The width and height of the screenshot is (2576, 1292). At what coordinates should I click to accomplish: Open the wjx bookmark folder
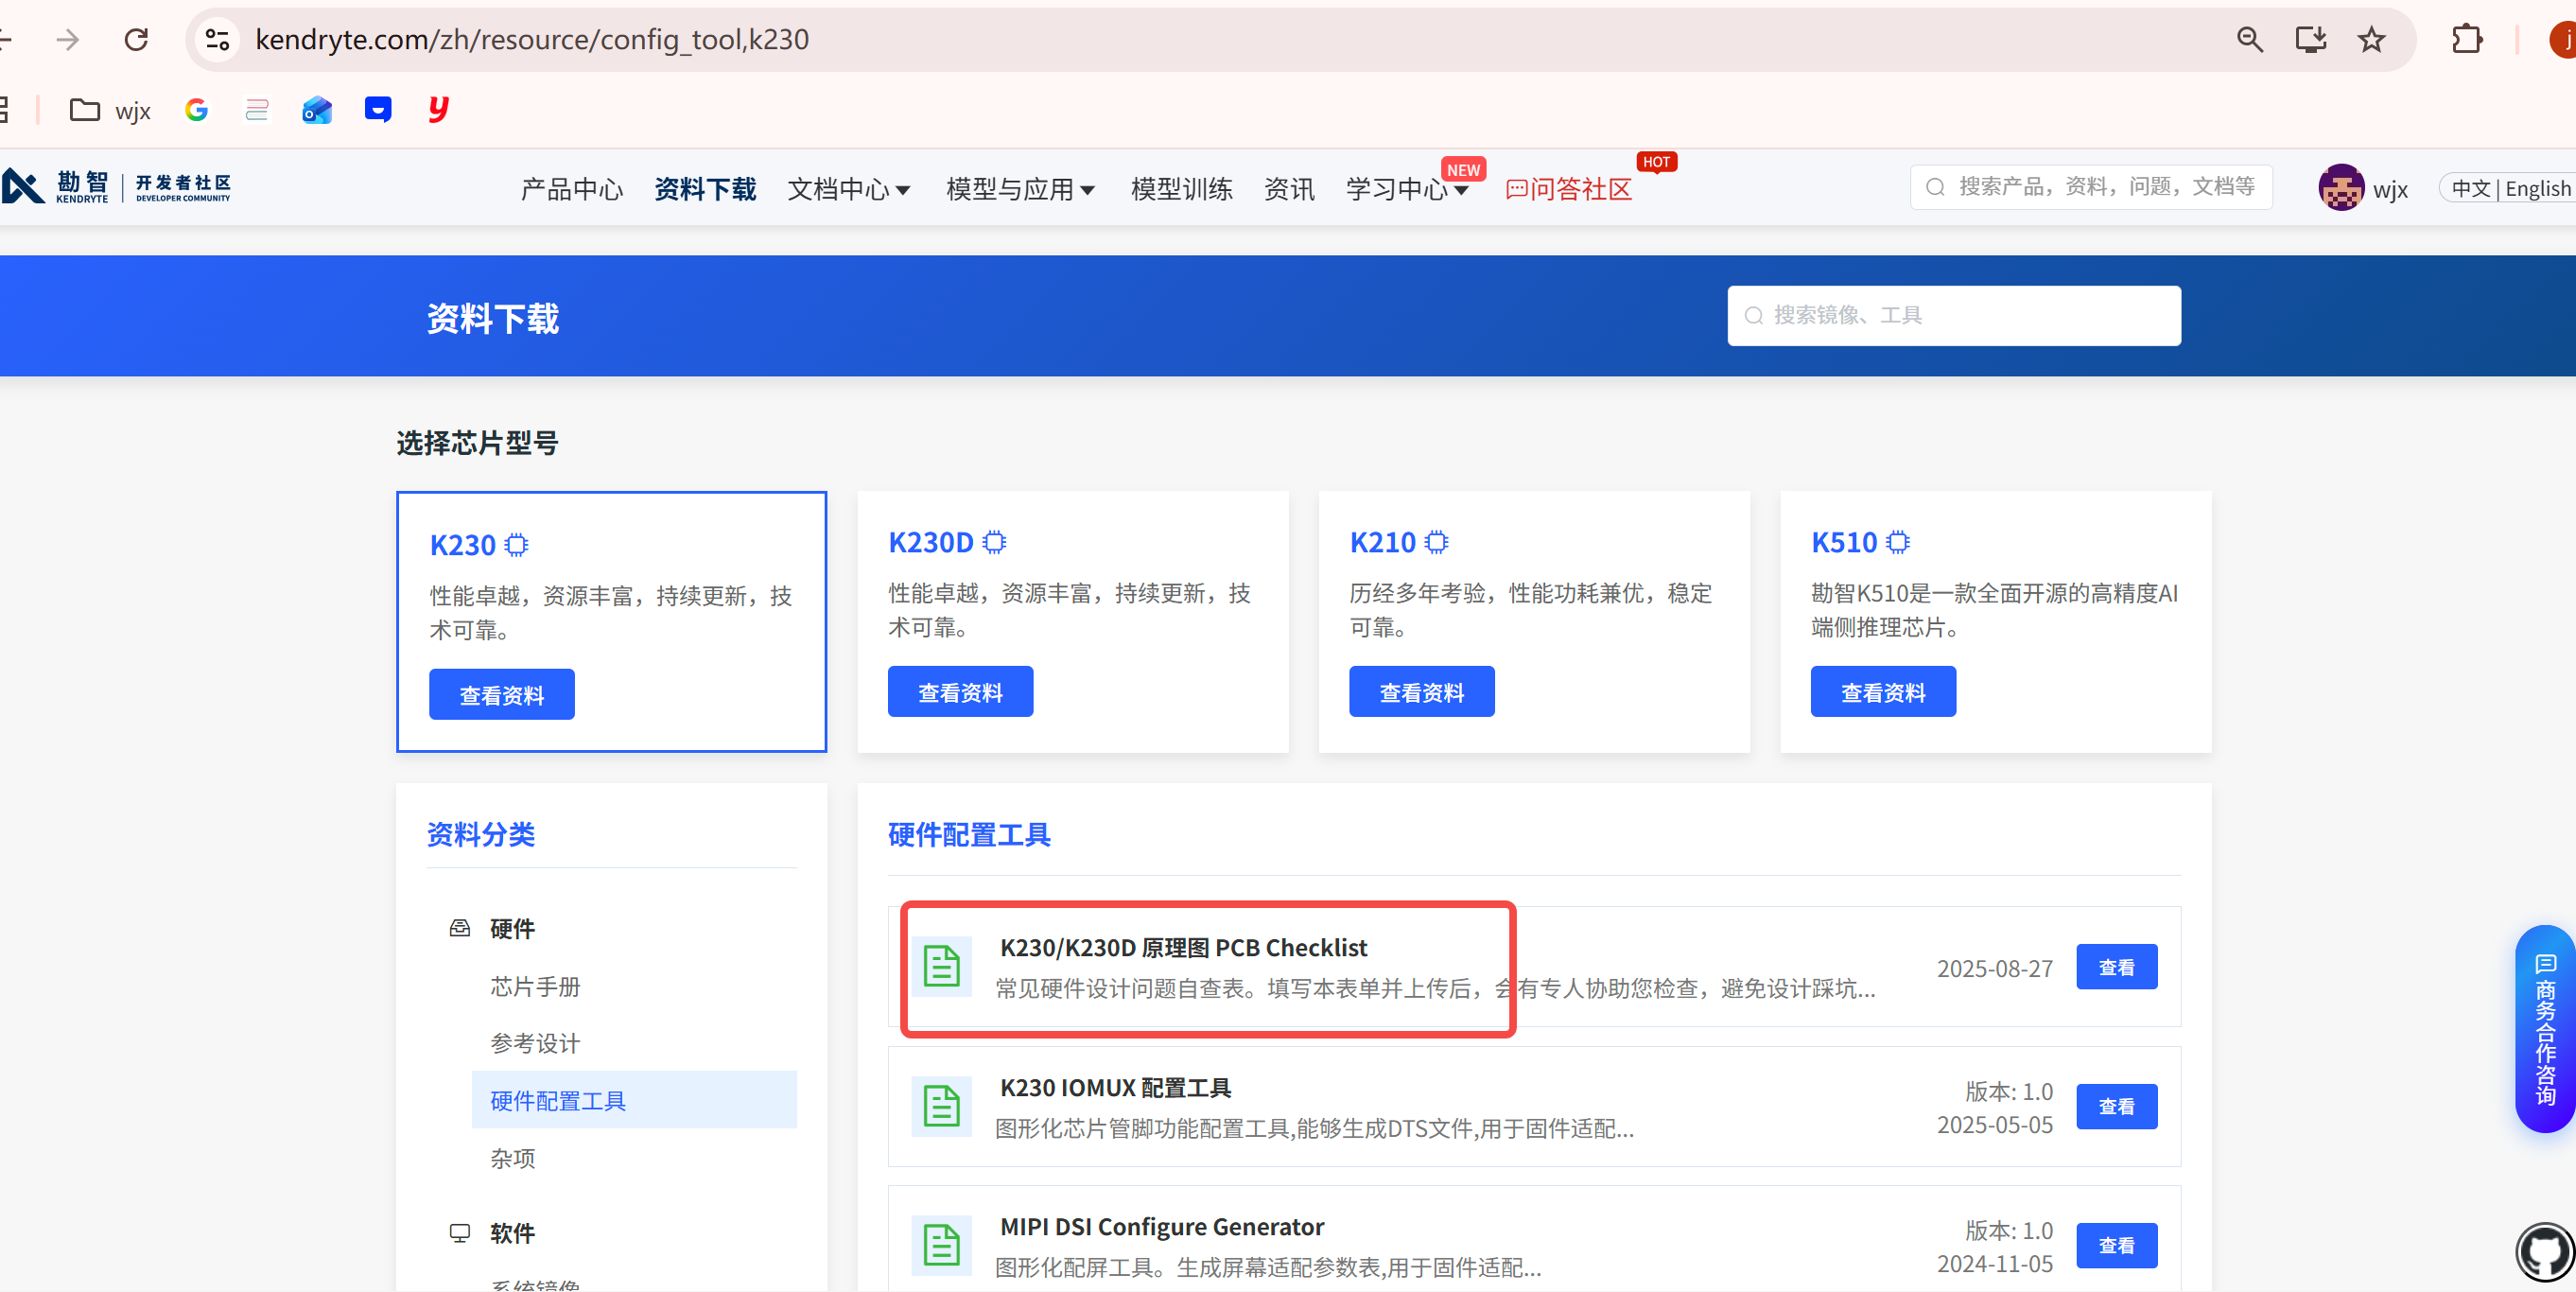coord(110,110)
